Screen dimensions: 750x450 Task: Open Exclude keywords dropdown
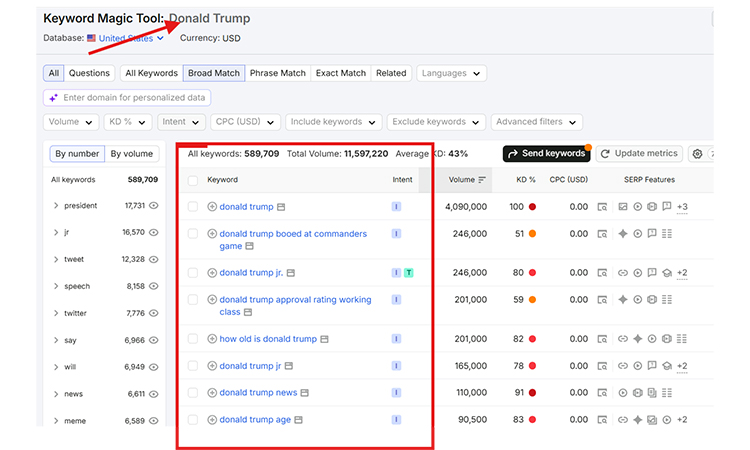pos(436,122)
